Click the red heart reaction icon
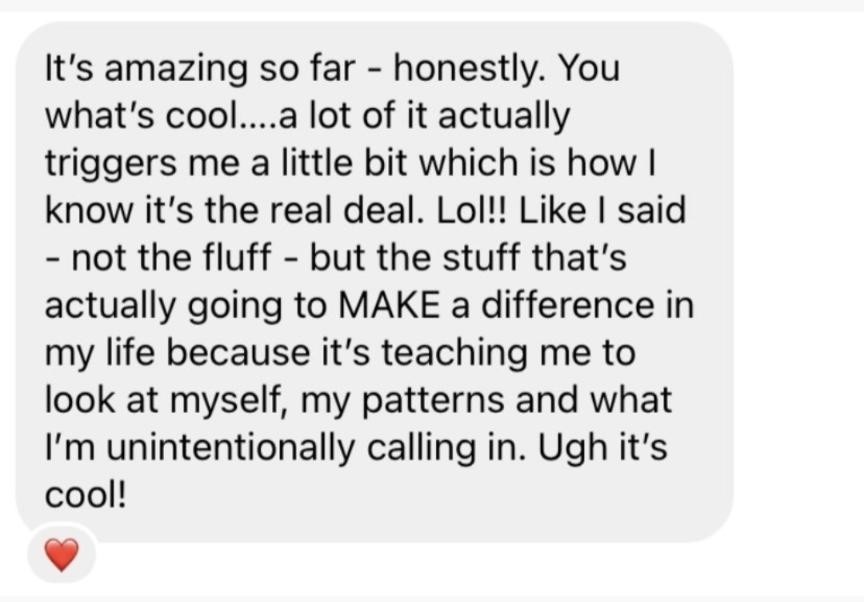 (62, 555)
